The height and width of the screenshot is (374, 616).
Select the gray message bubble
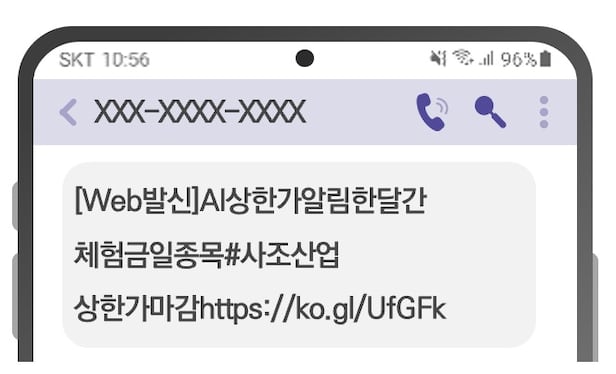tap(299, 255)
